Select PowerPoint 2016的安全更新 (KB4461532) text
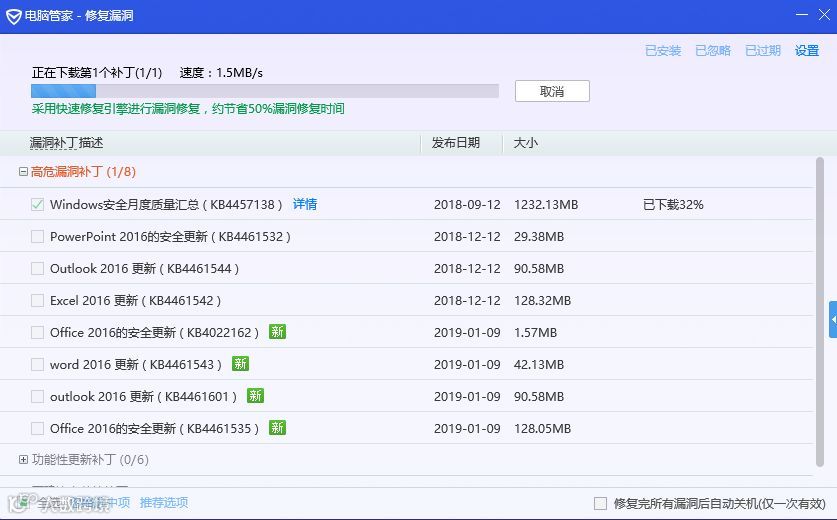The width and height of the screenshot is (837, 520). (170, 237)
